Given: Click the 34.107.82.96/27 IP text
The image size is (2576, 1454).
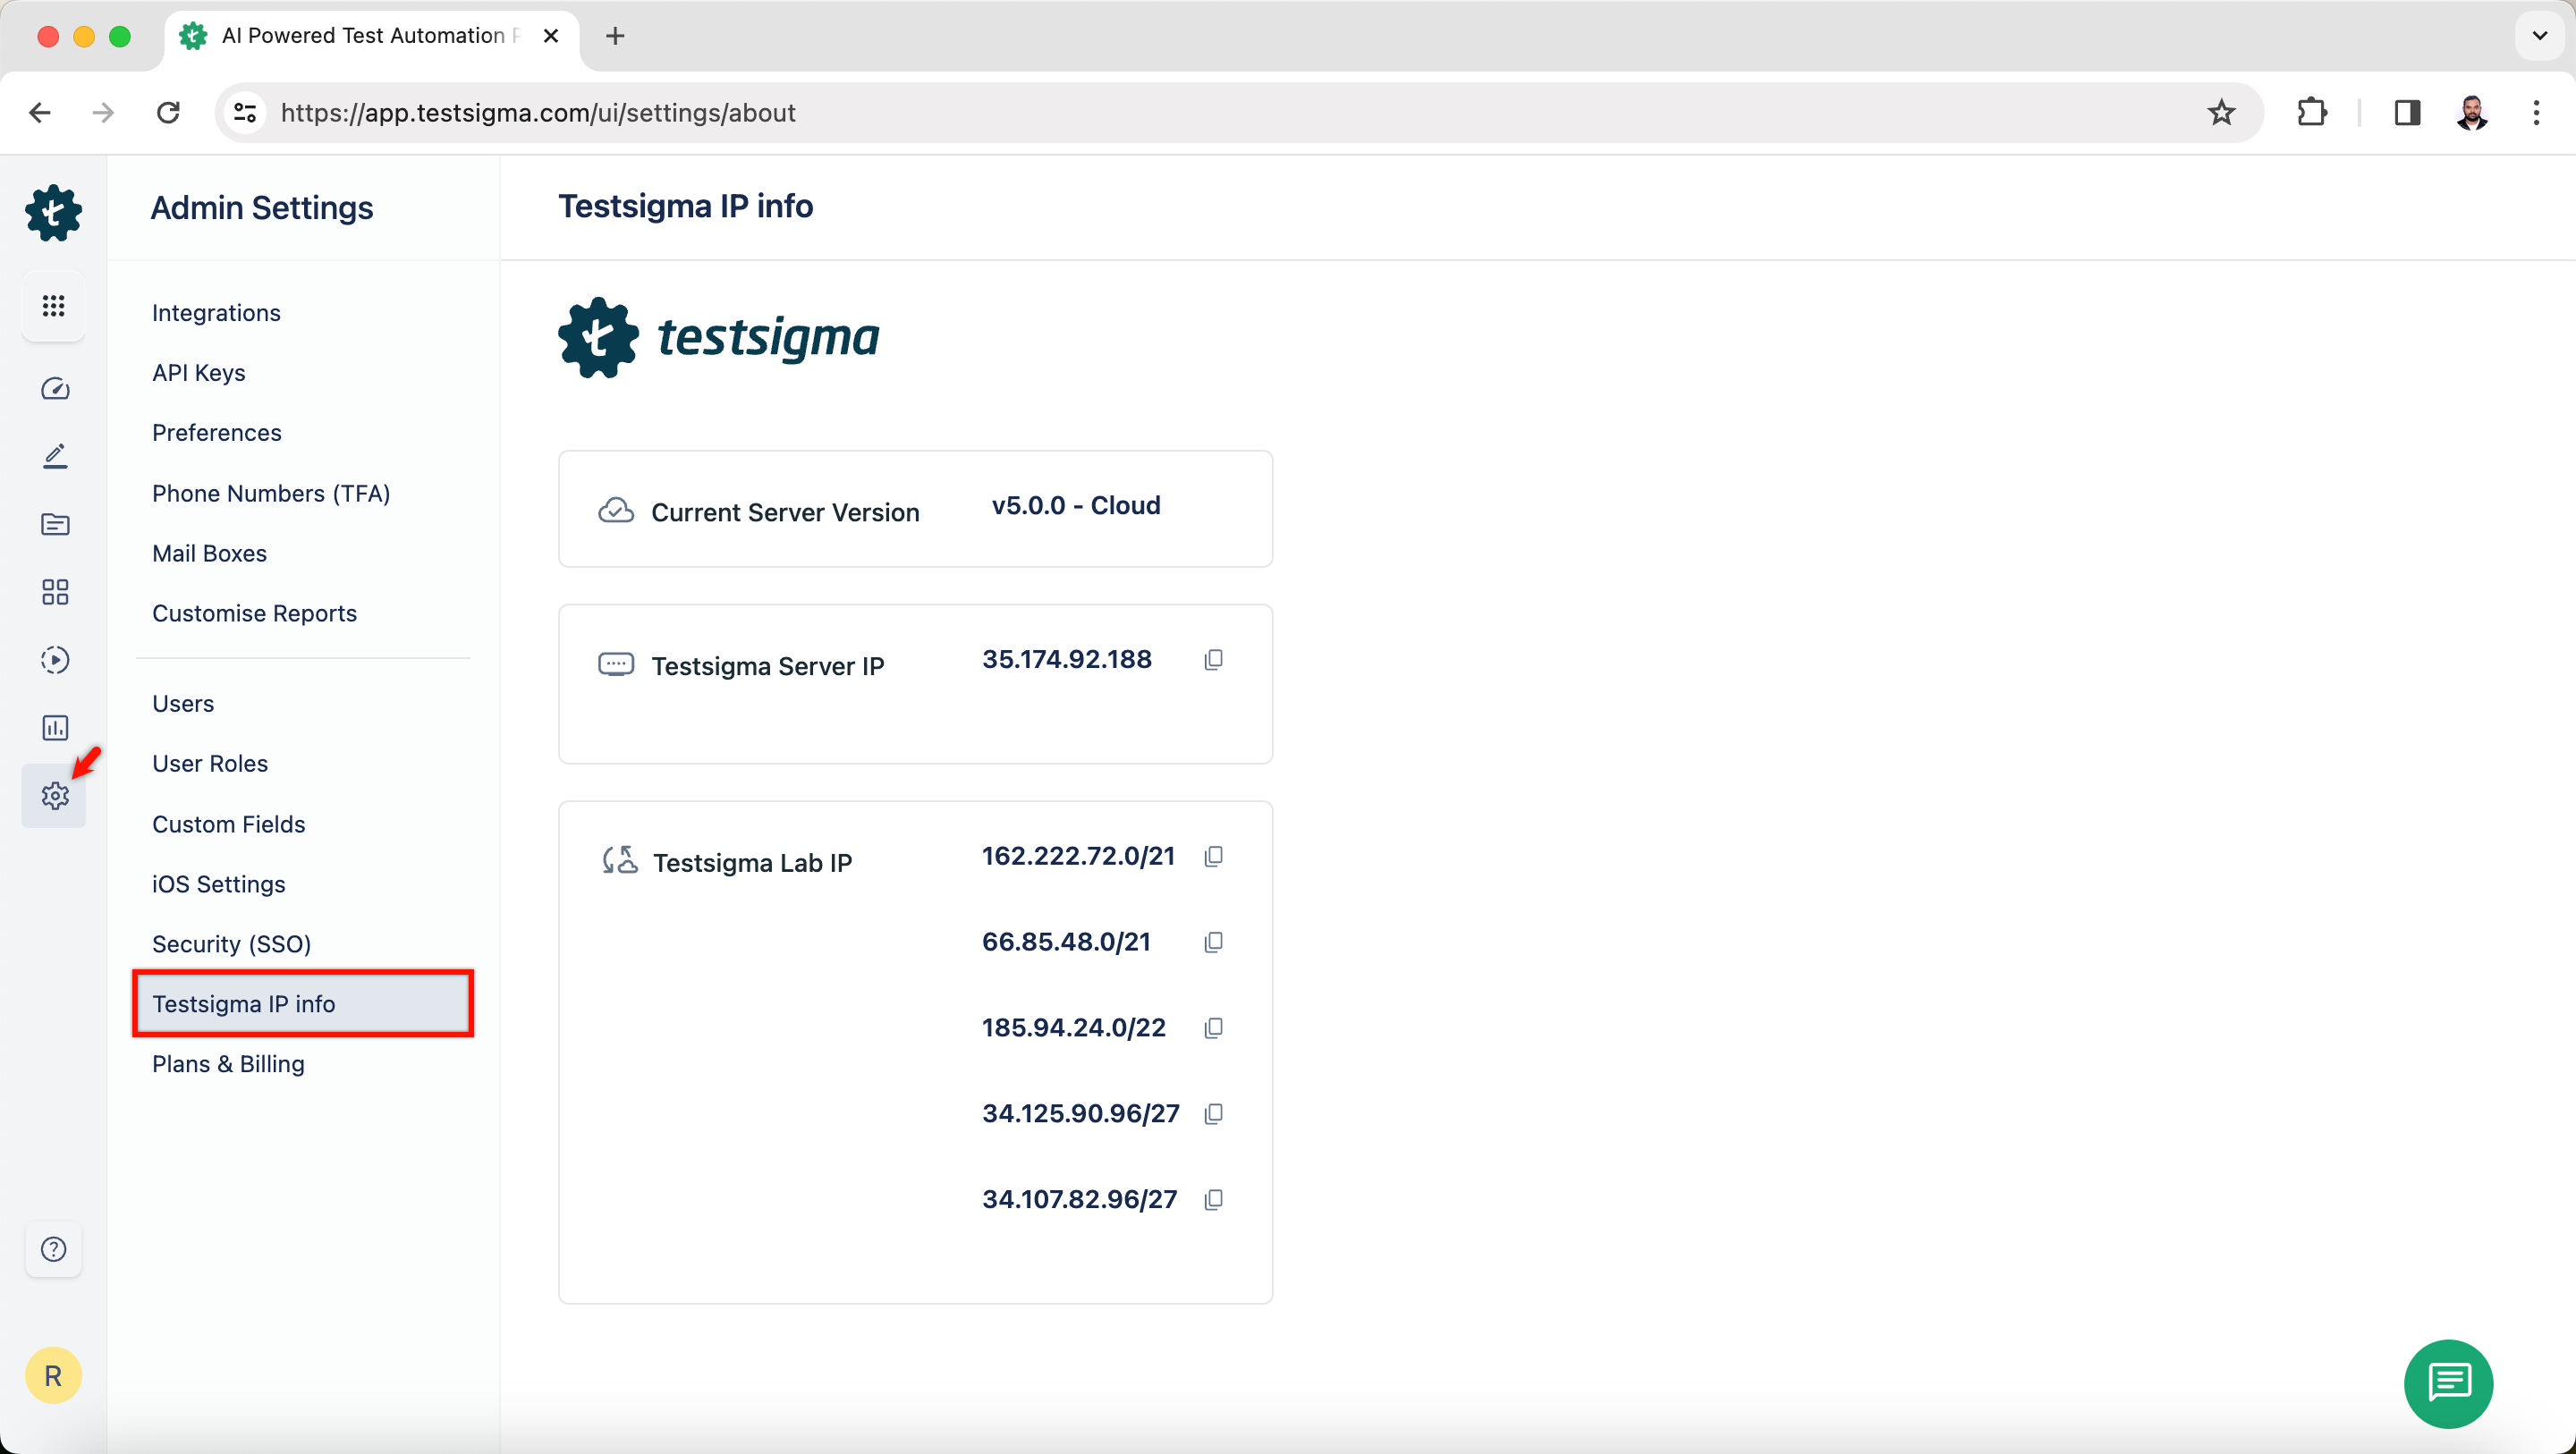Looking at the screenshot, I should click(x=1079, y=1201).
